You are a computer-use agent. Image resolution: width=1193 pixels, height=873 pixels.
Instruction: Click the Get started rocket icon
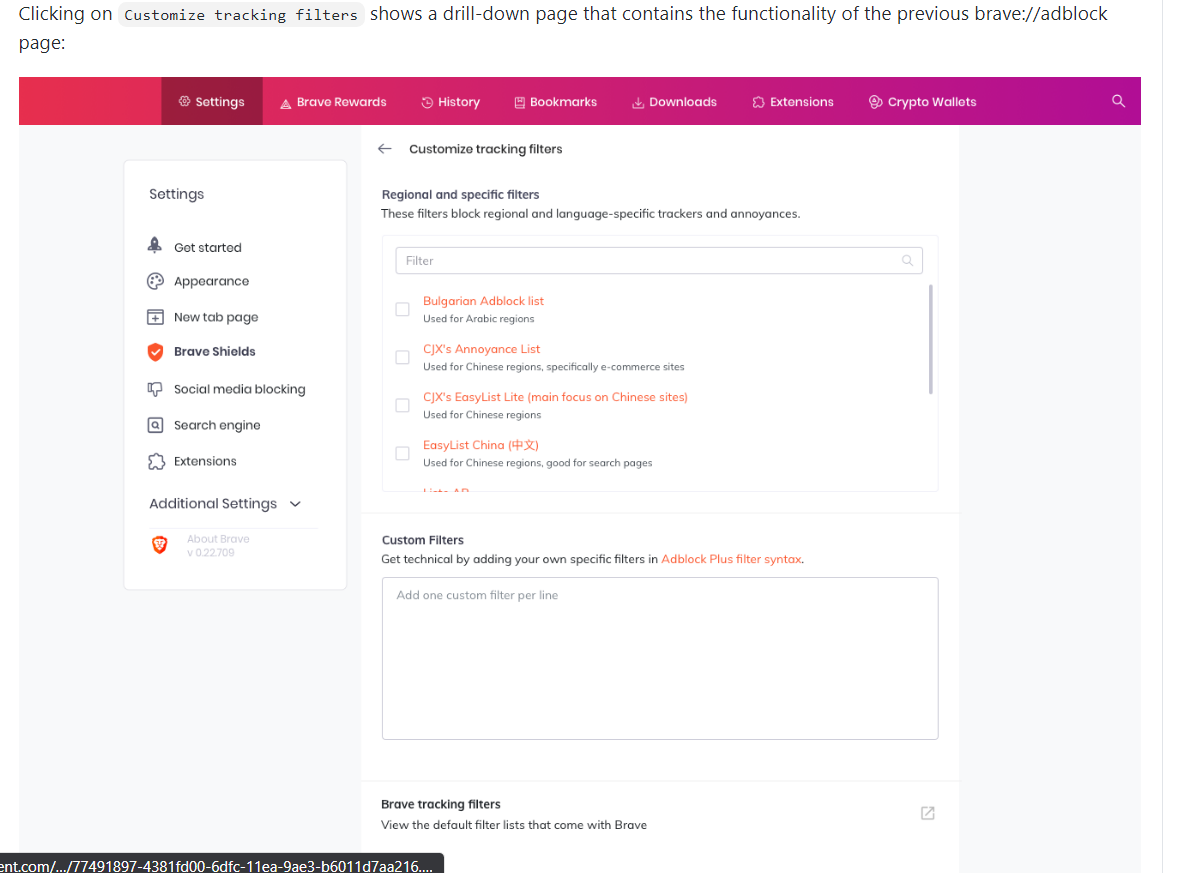coord(155,246)
